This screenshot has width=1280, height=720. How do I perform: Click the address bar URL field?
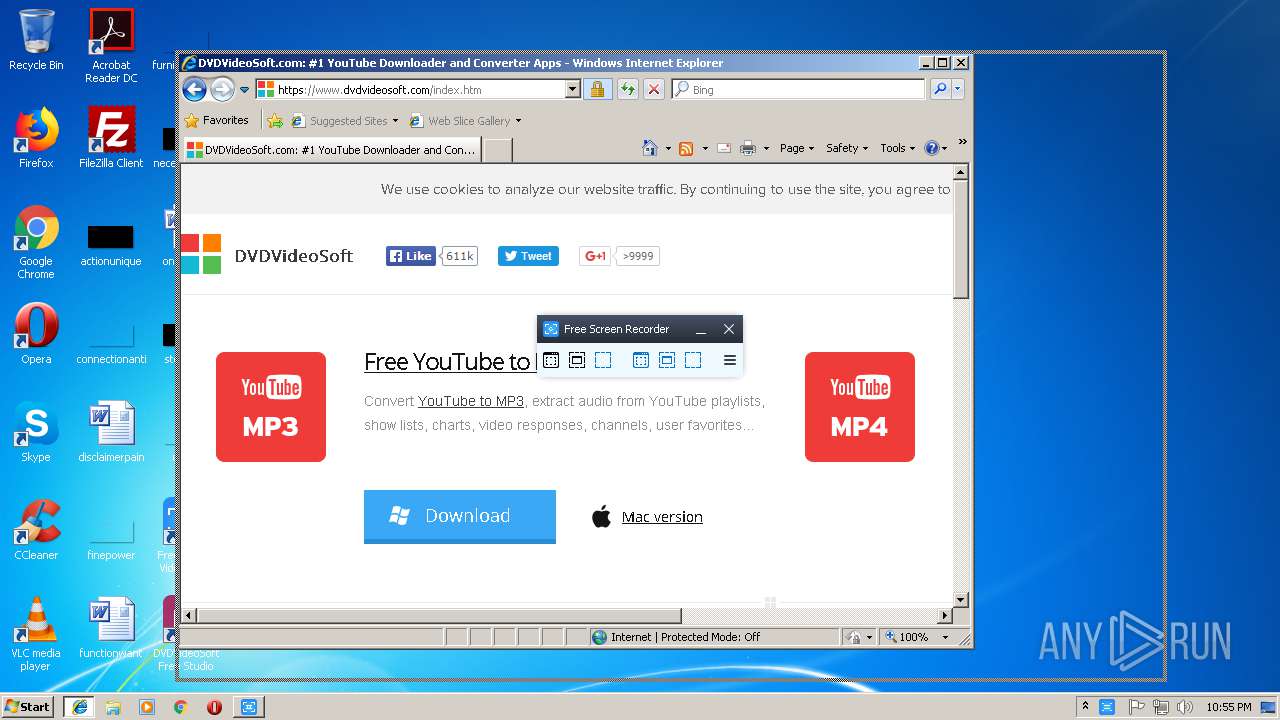(x=418, y=90)
